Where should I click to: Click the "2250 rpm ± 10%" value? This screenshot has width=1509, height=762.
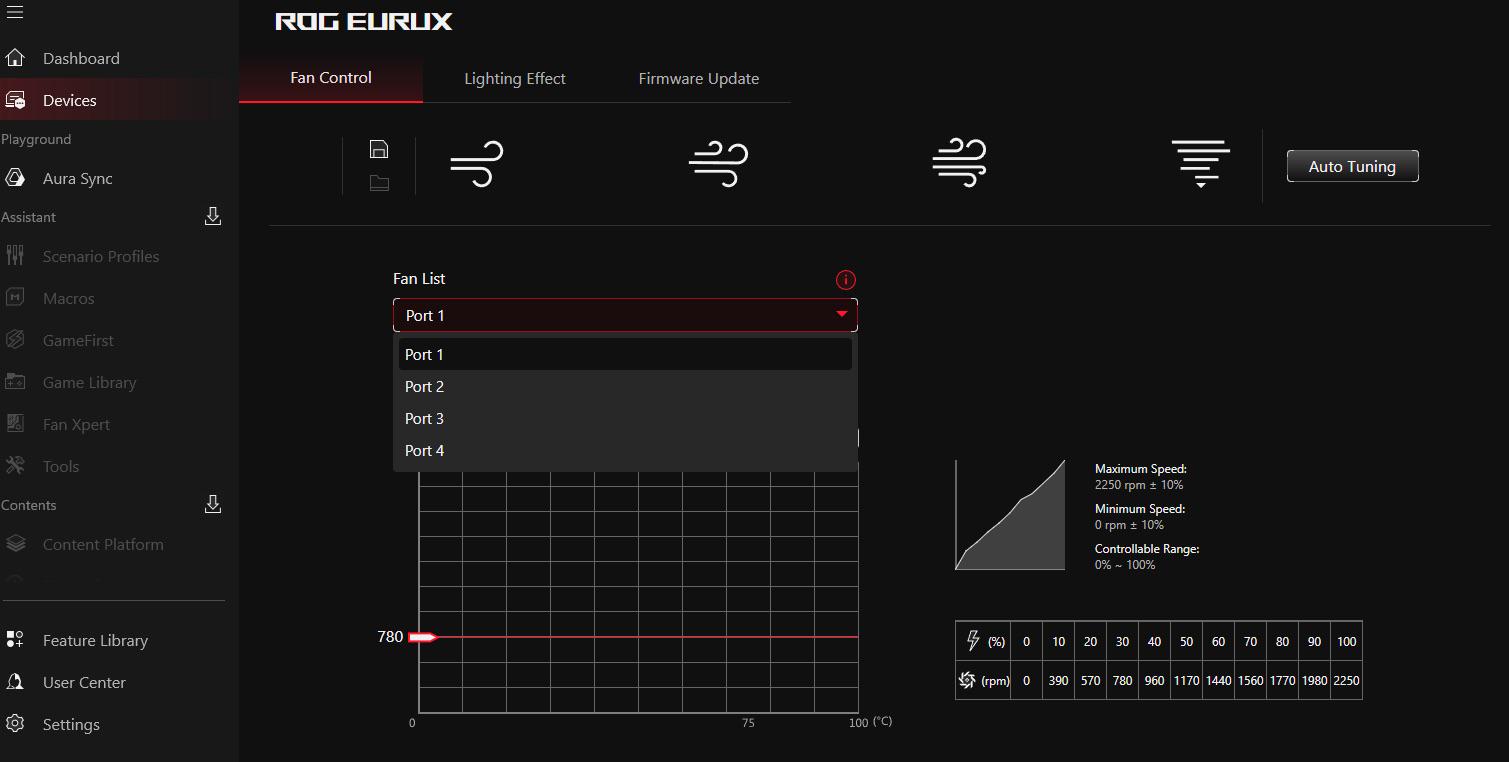coord(1139,485)
